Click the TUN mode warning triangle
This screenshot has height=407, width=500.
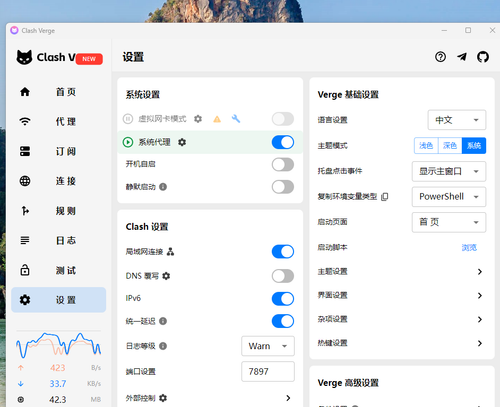coord(217,119)
